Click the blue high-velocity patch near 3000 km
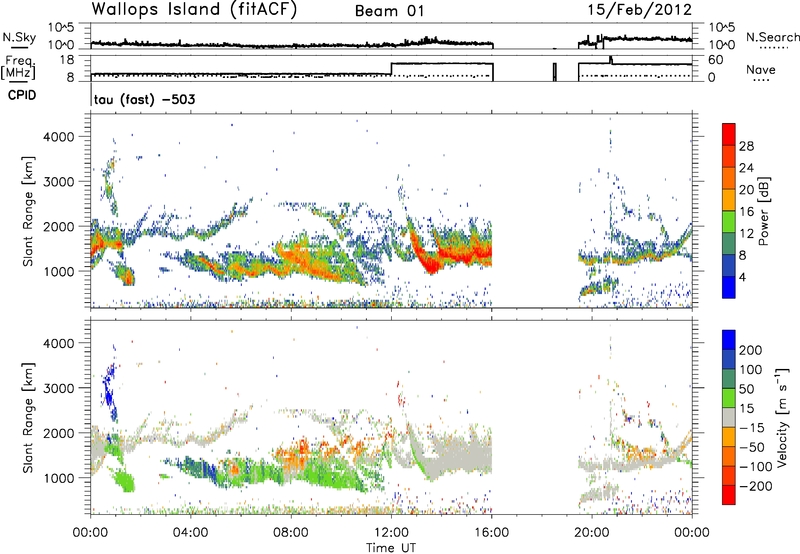800x554 pixels. click(x=109, y=392)
